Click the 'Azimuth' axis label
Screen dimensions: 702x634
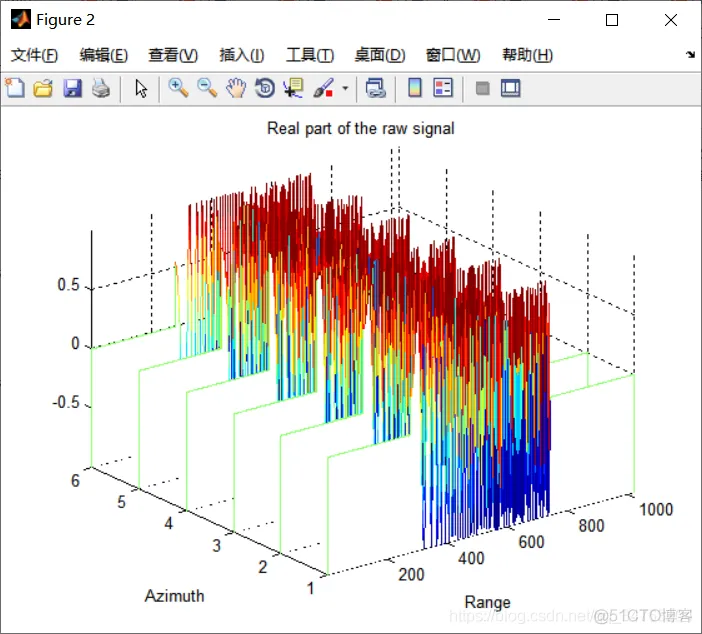(x=174, y=596)
